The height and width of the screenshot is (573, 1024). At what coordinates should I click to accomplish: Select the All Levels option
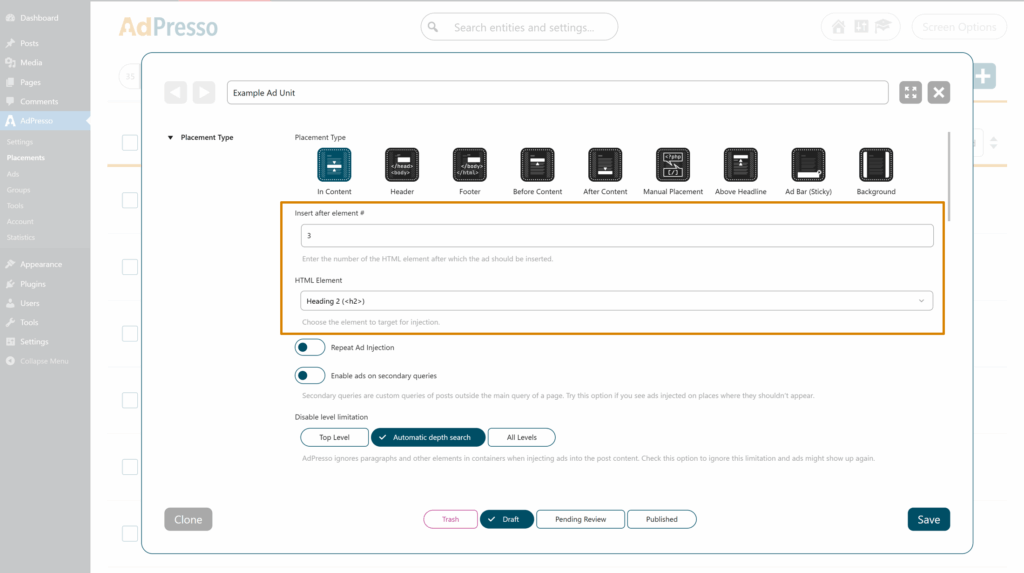[x=521, y=437]
